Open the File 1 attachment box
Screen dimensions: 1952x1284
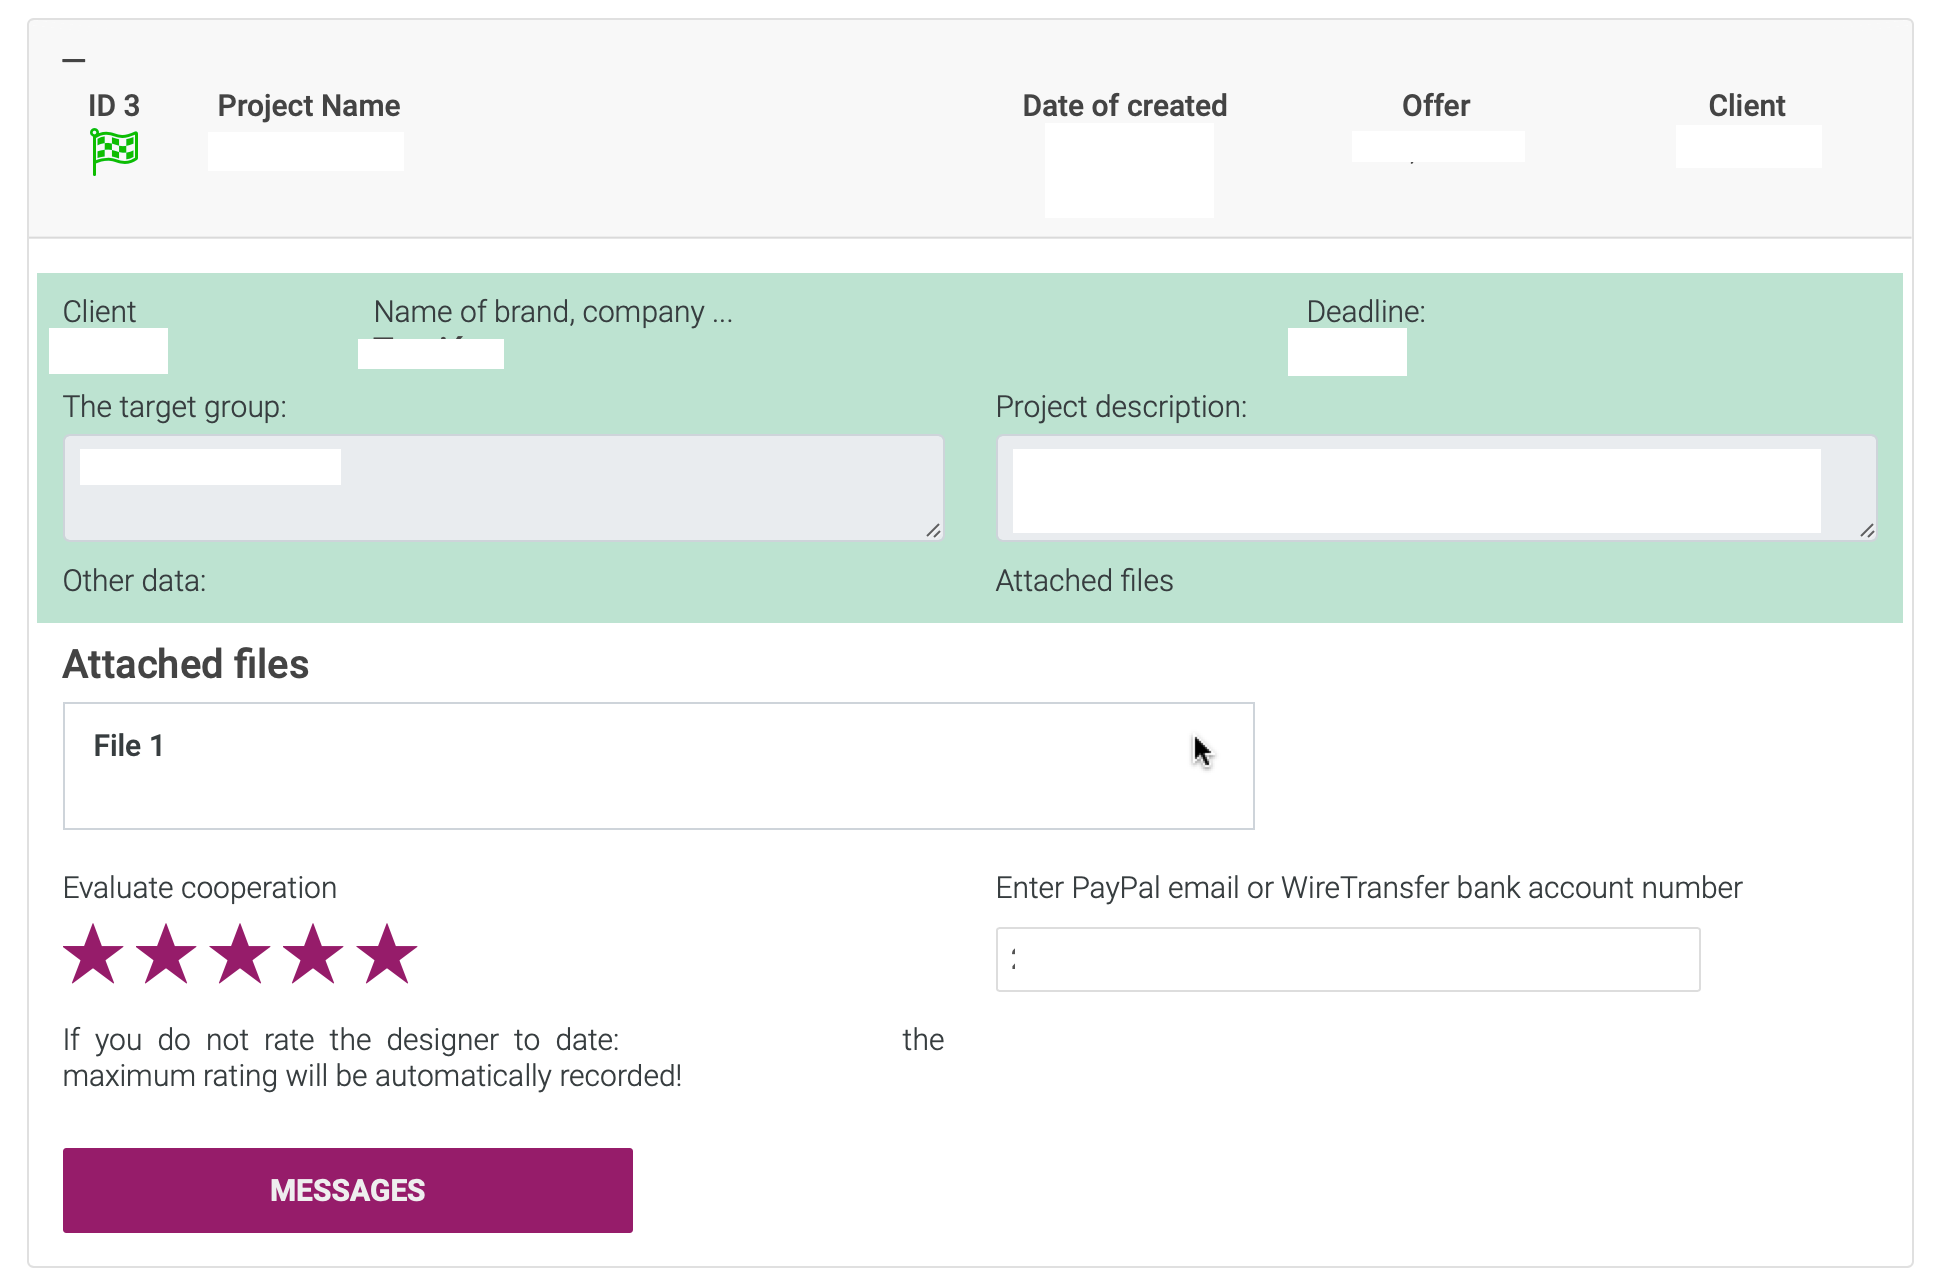click(659, 766)
